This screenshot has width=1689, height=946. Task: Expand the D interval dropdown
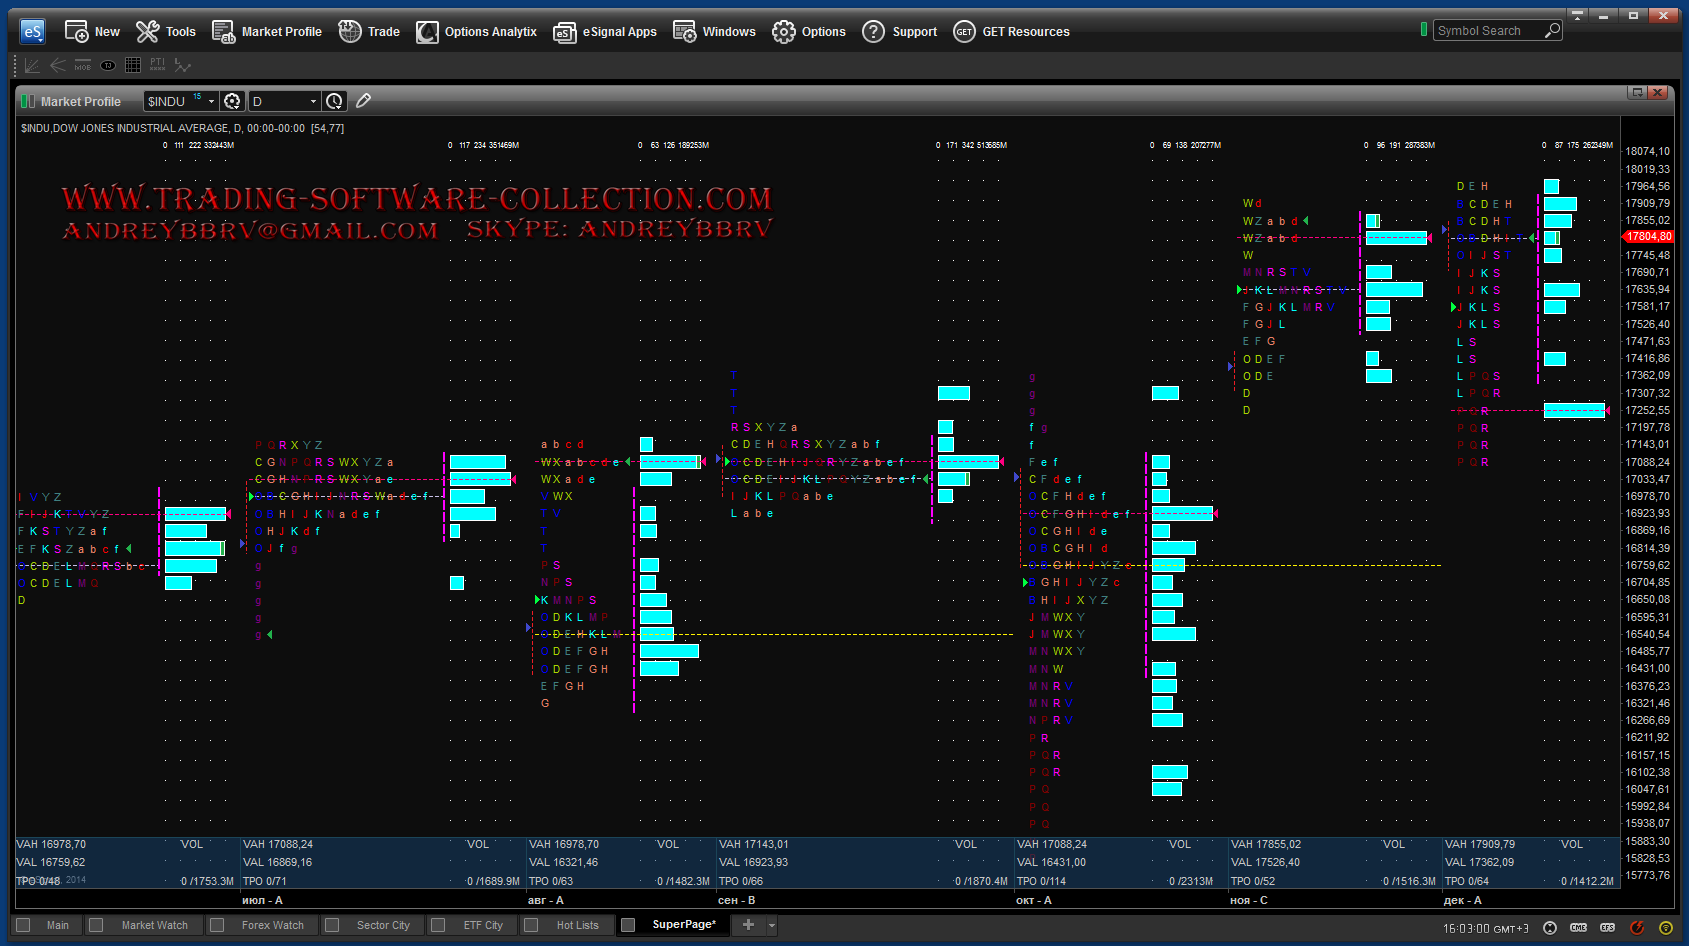(x=313, y=101)
